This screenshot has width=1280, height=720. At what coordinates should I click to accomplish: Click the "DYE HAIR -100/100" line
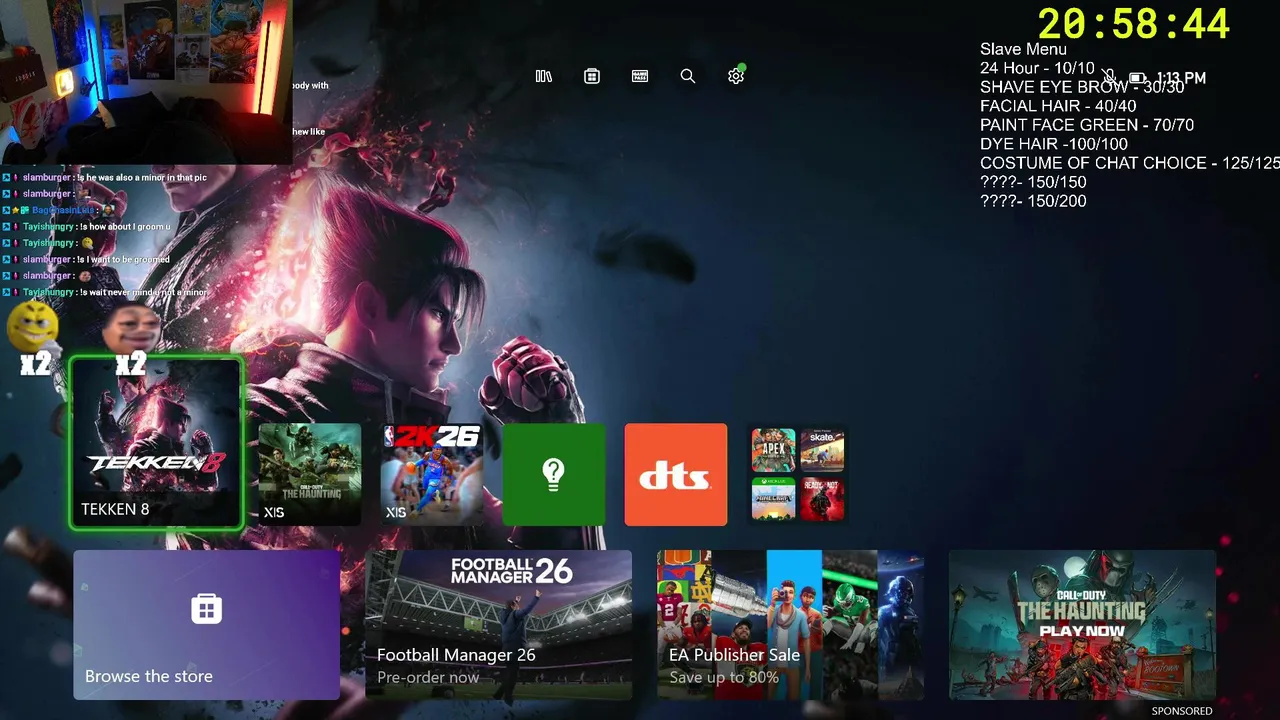[1054, 144]
